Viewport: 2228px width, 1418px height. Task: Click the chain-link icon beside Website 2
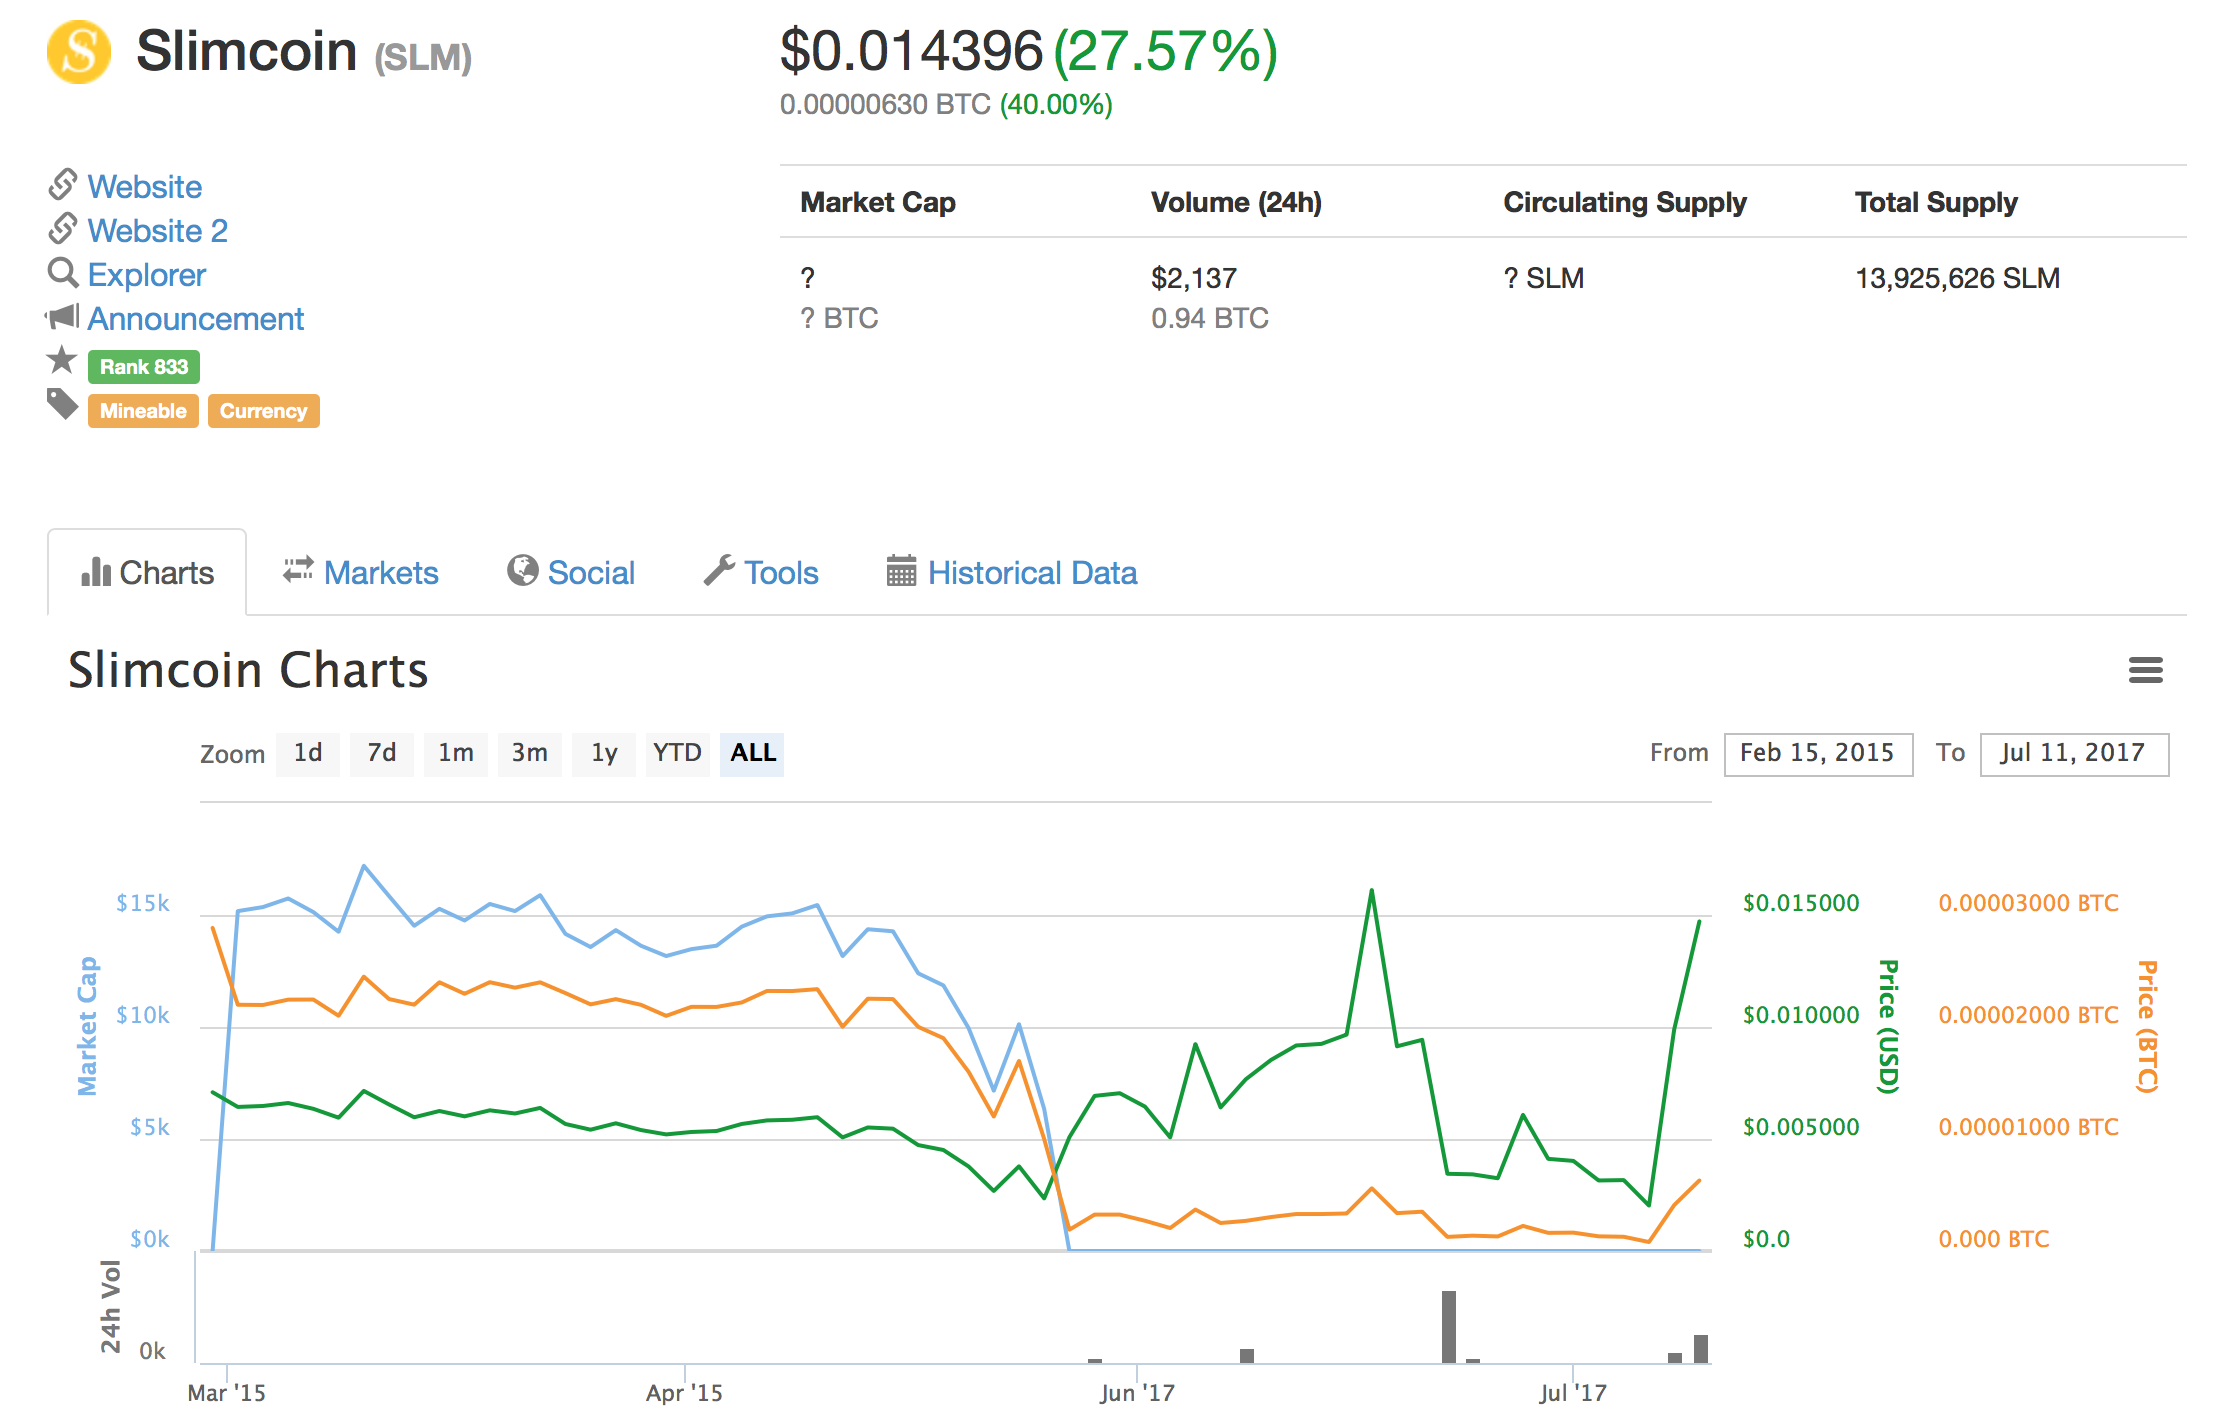(x=62, y=229)
